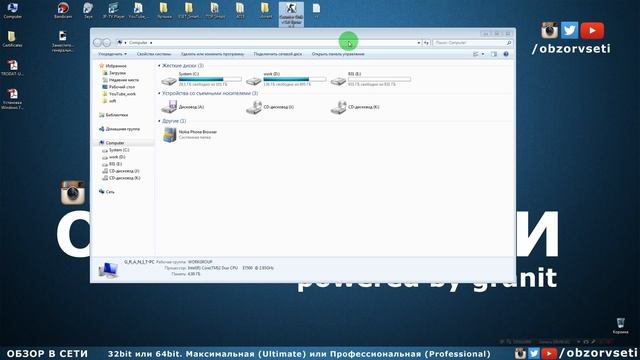
Task: Expand the Computer breadcrumb arrow in address bar
Action: pyautogui.click(x=151, y=42)
